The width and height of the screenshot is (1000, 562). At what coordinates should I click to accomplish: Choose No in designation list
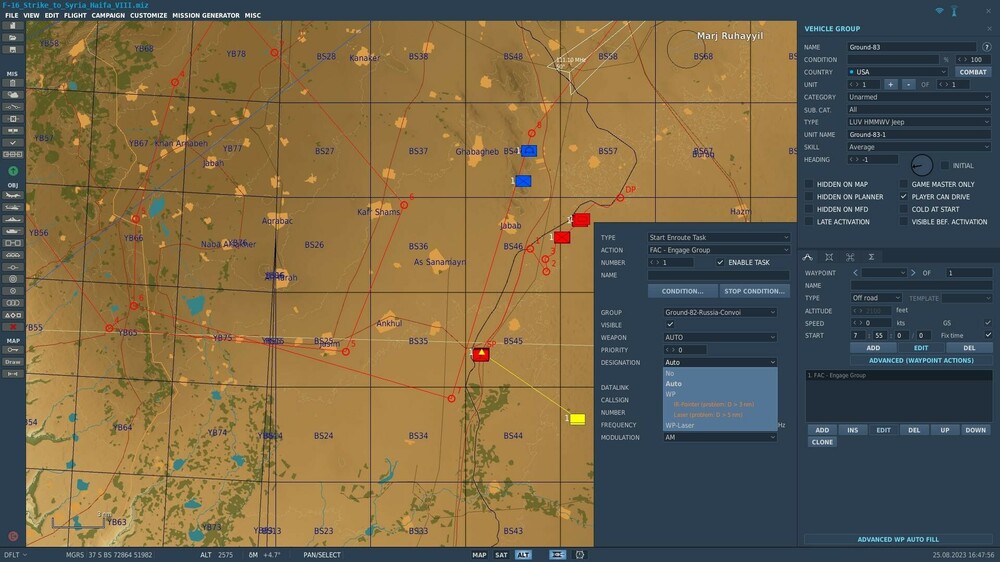pyautogui.click(x=720, y=374)
